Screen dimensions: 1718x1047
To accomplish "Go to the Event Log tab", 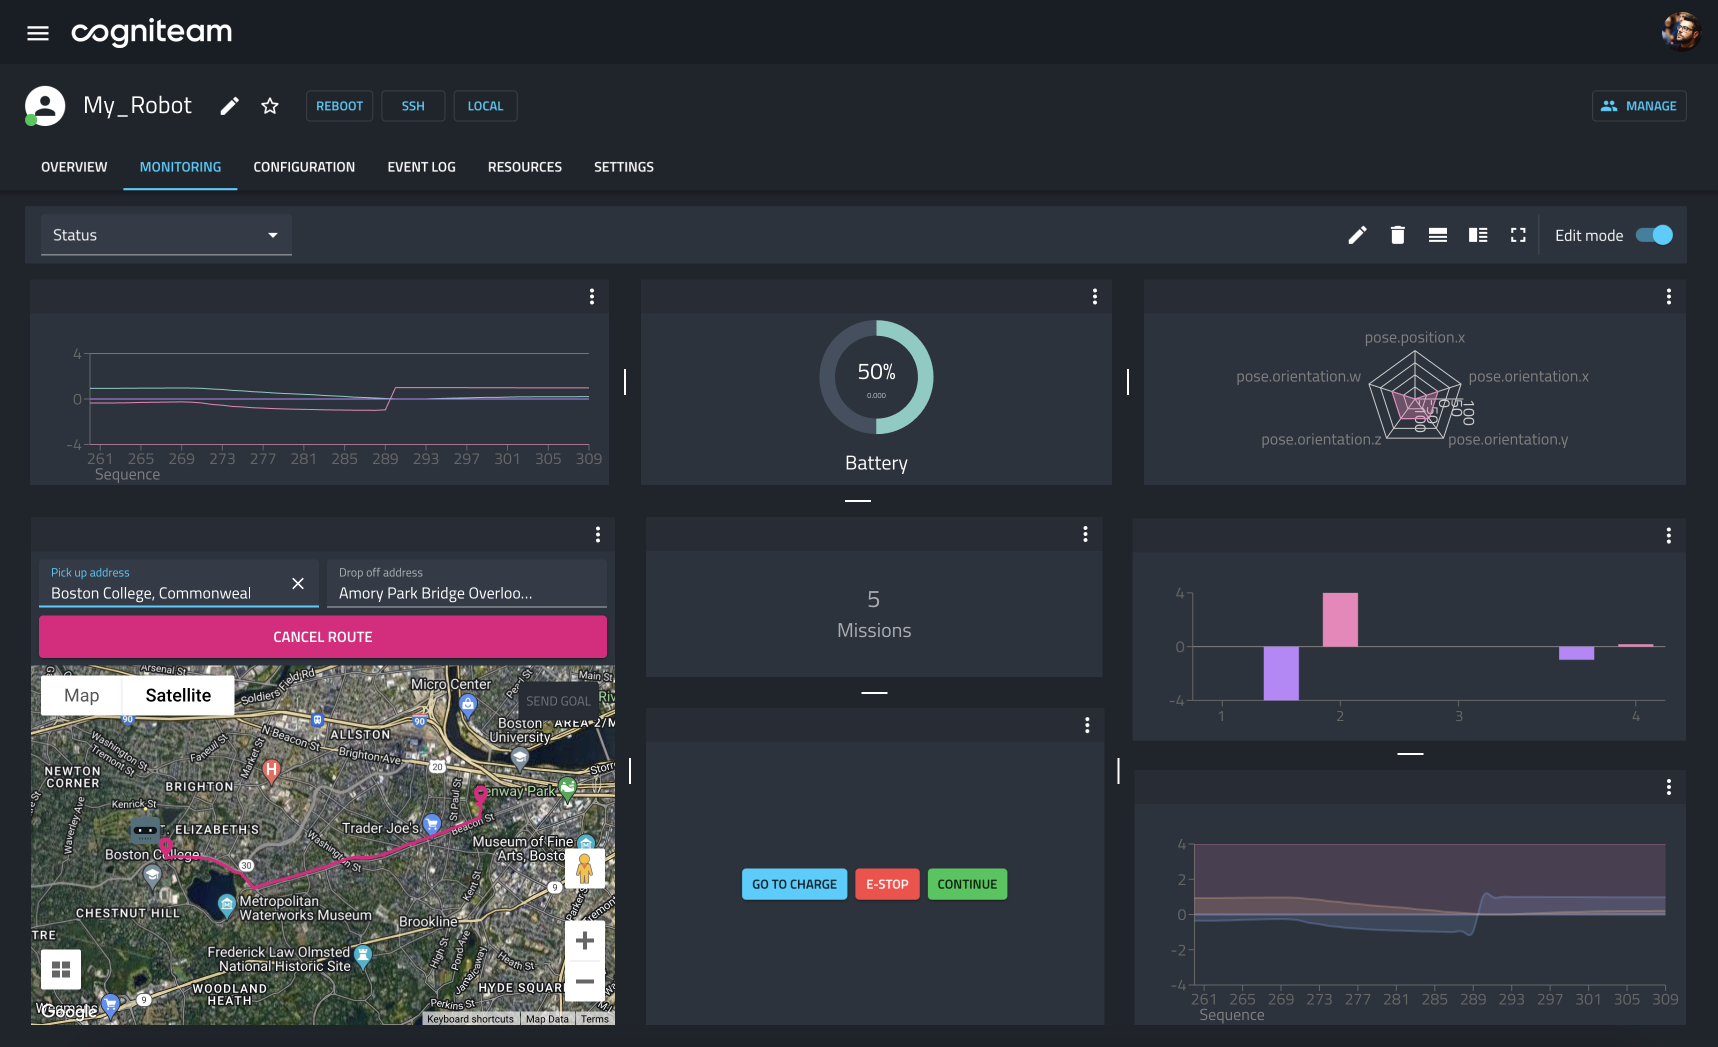I will 422,167.
